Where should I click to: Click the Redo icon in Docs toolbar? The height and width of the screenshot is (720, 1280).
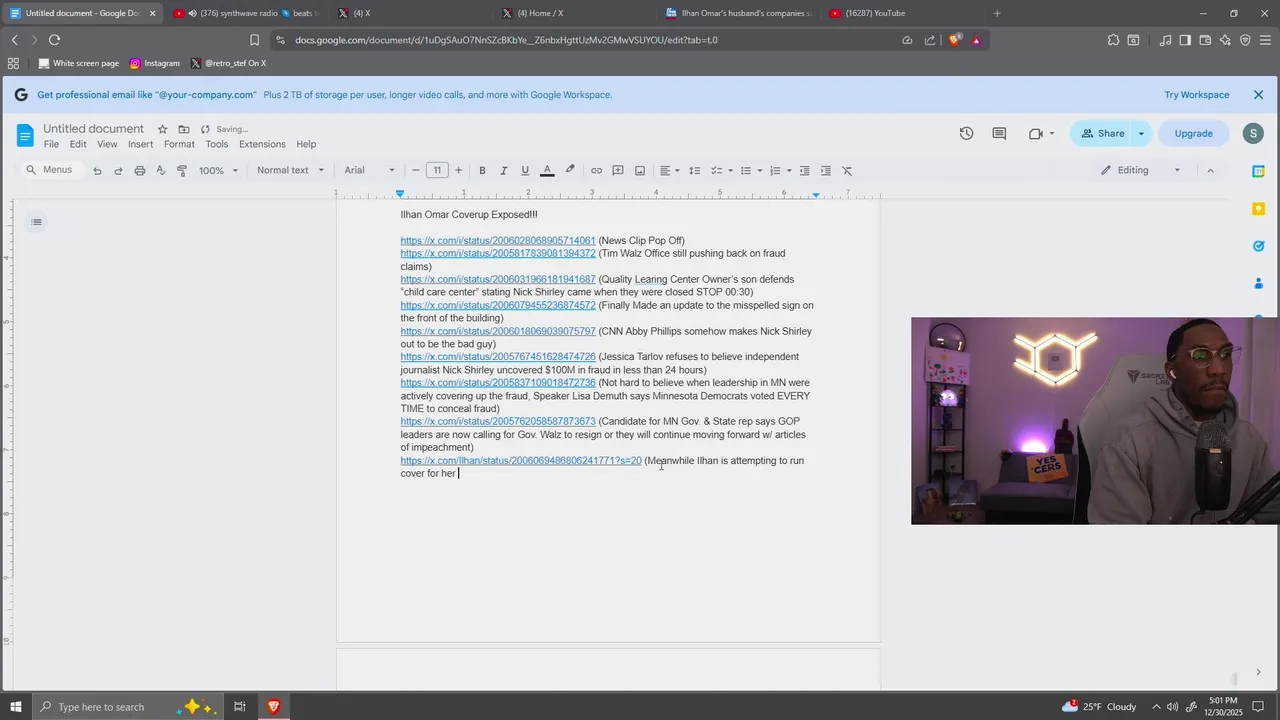point(118,171)
